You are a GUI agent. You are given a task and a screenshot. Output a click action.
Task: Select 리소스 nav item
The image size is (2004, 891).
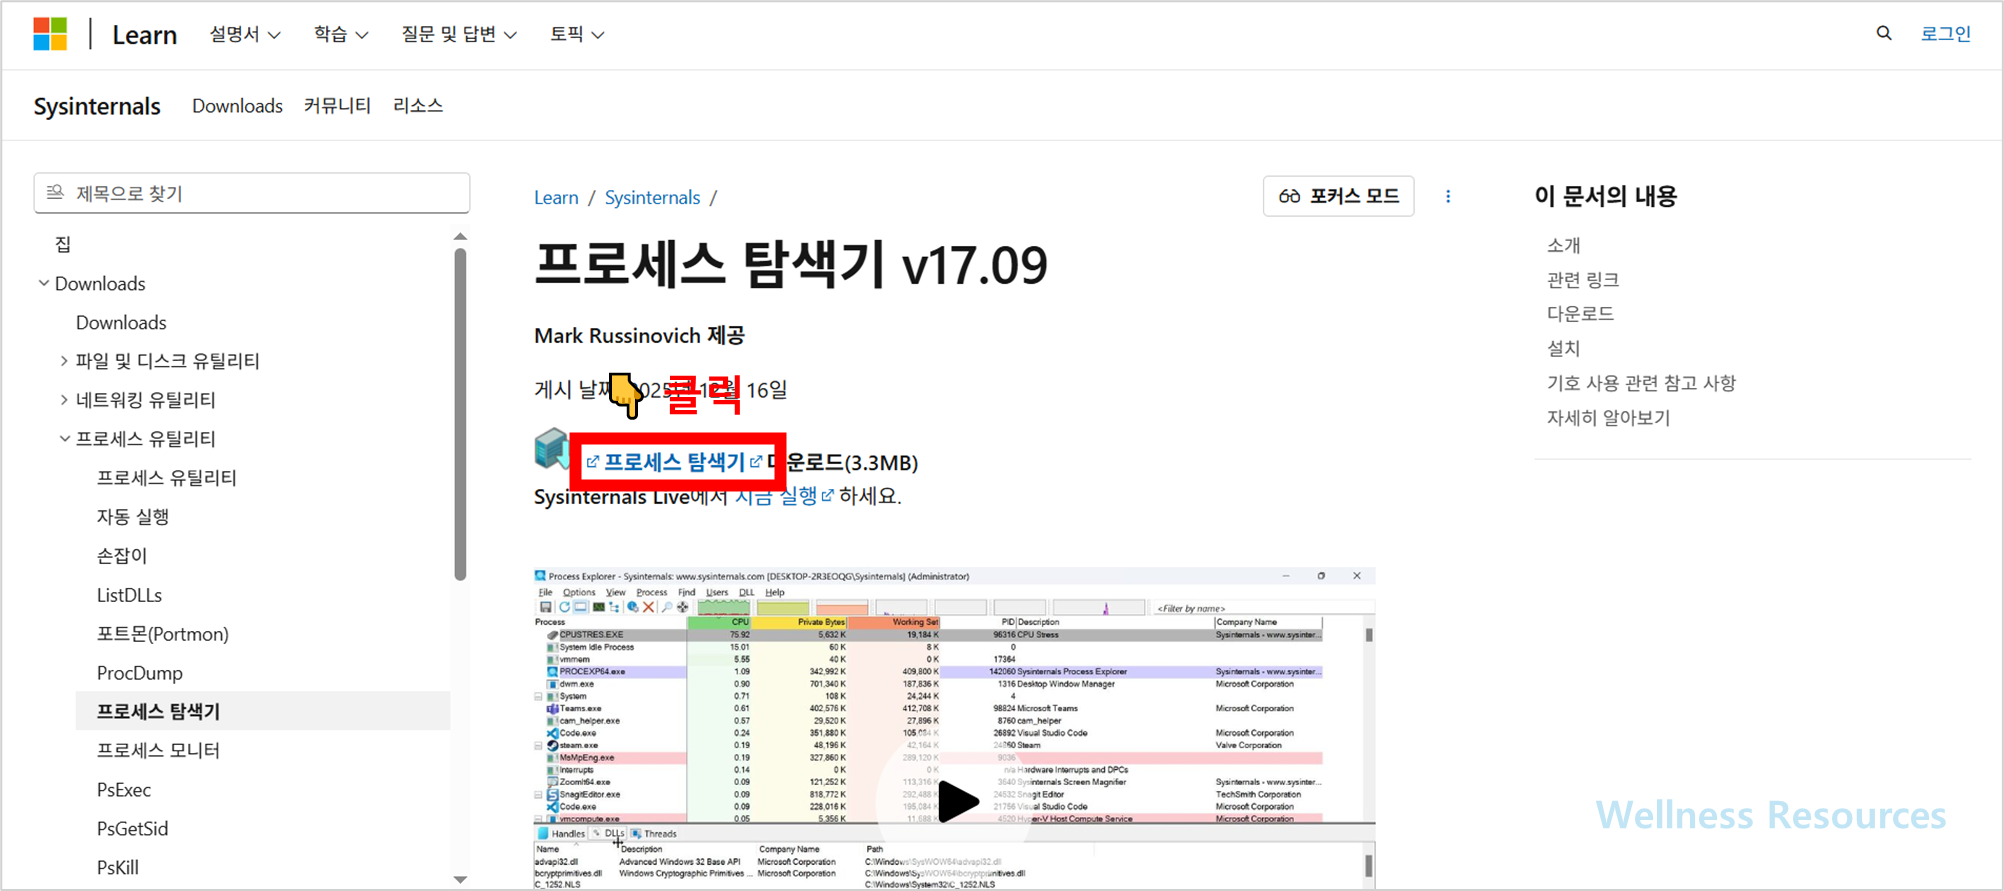418,106
